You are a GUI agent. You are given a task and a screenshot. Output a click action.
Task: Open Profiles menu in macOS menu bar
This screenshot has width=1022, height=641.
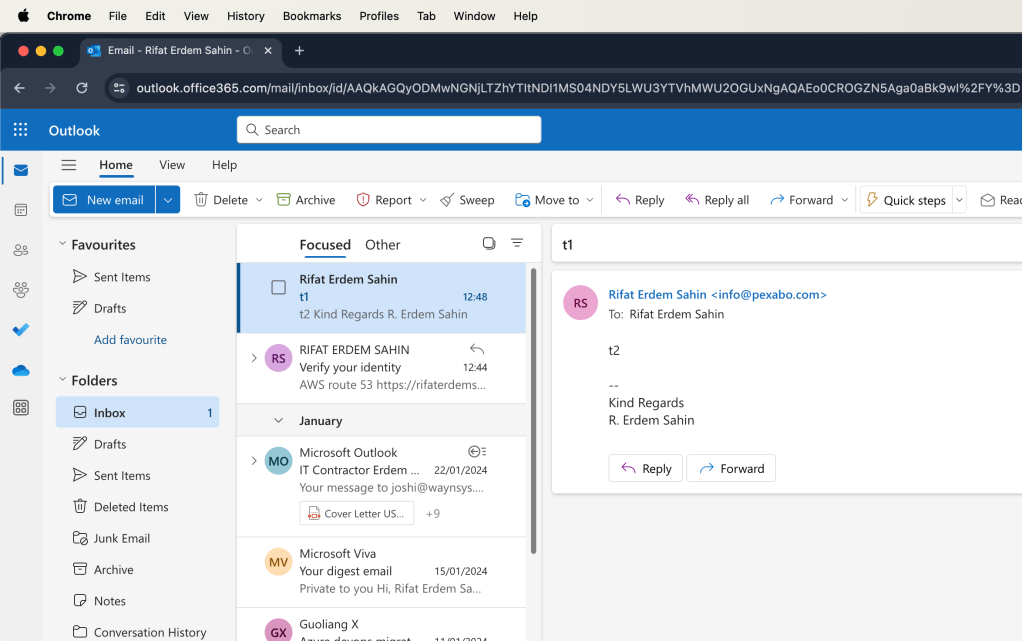coord(379,16)
